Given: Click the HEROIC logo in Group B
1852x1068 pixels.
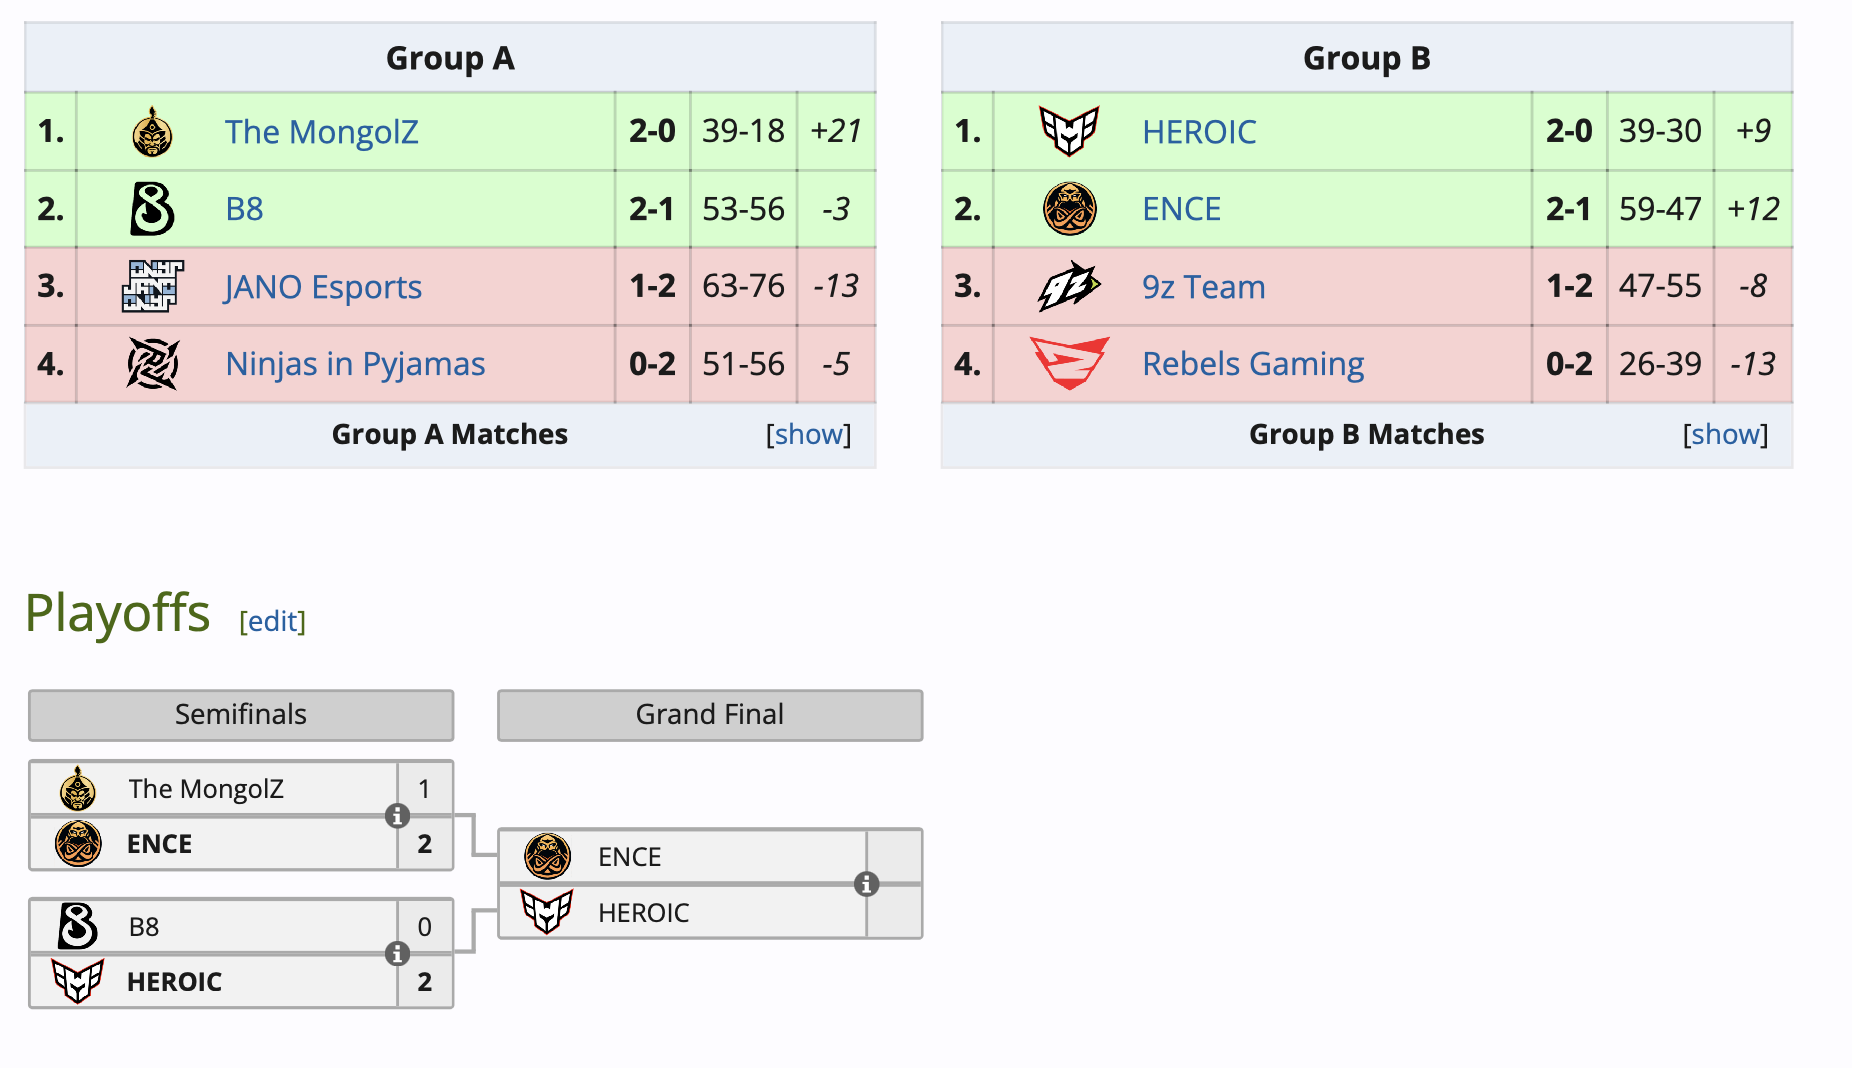Looking at the screenshot, I should tap(1068, 131).
